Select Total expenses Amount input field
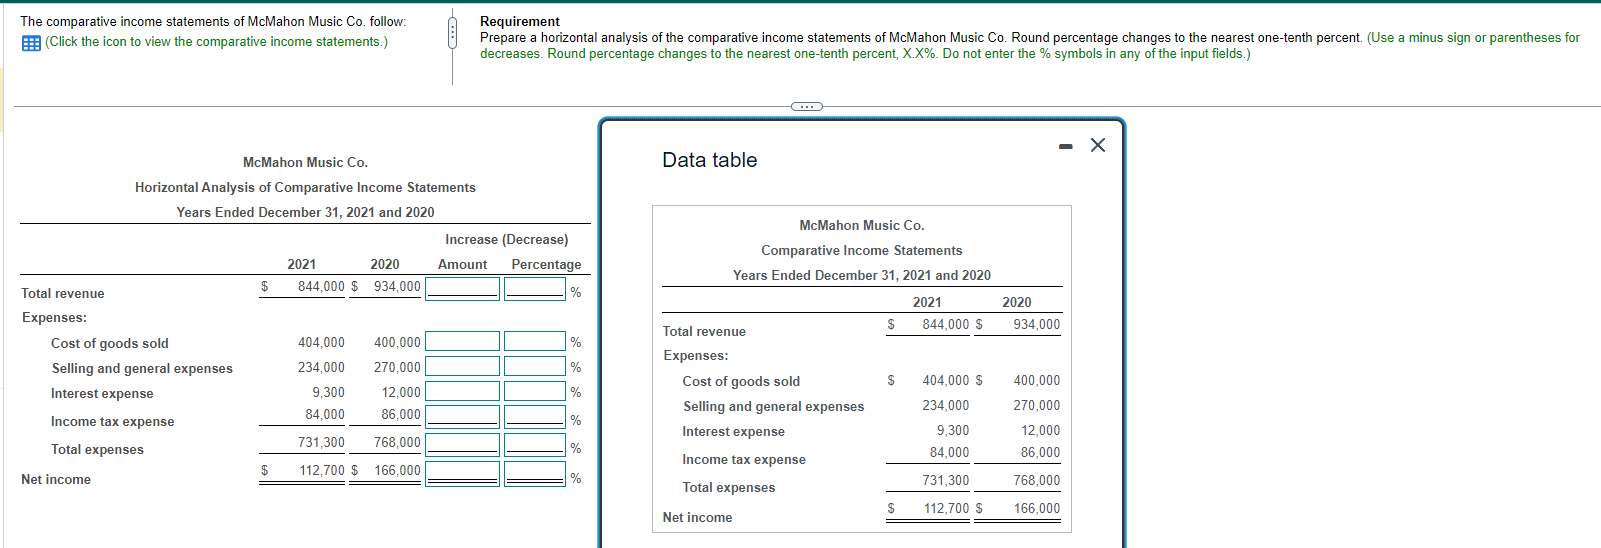This screenshot has height=548, width=1601. (462, 444)
